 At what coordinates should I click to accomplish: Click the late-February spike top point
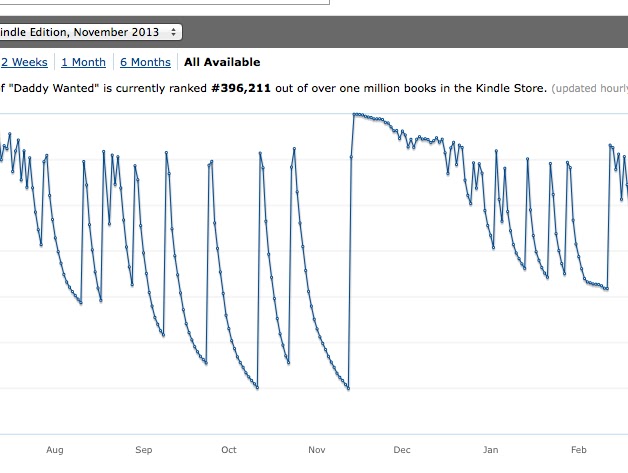[x=610, y=145]
